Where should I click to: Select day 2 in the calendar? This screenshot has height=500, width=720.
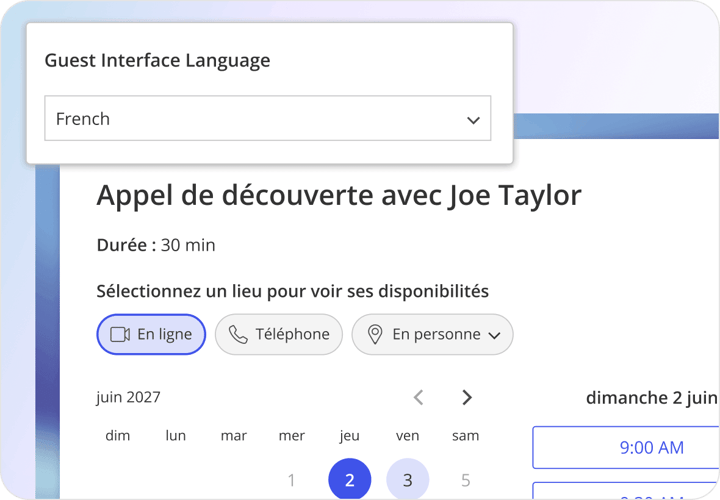[x=349, y=479]
